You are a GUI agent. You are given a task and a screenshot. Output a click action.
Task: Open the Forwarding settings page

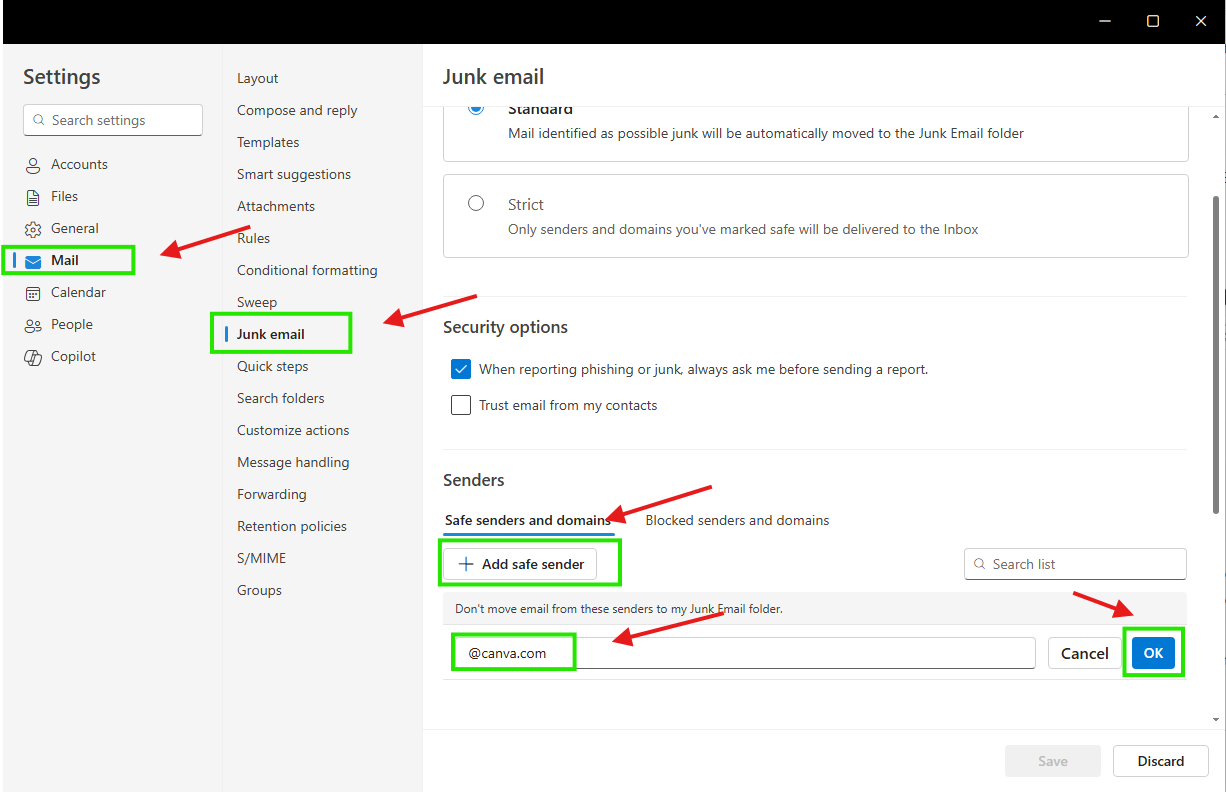tap(272, 494)
